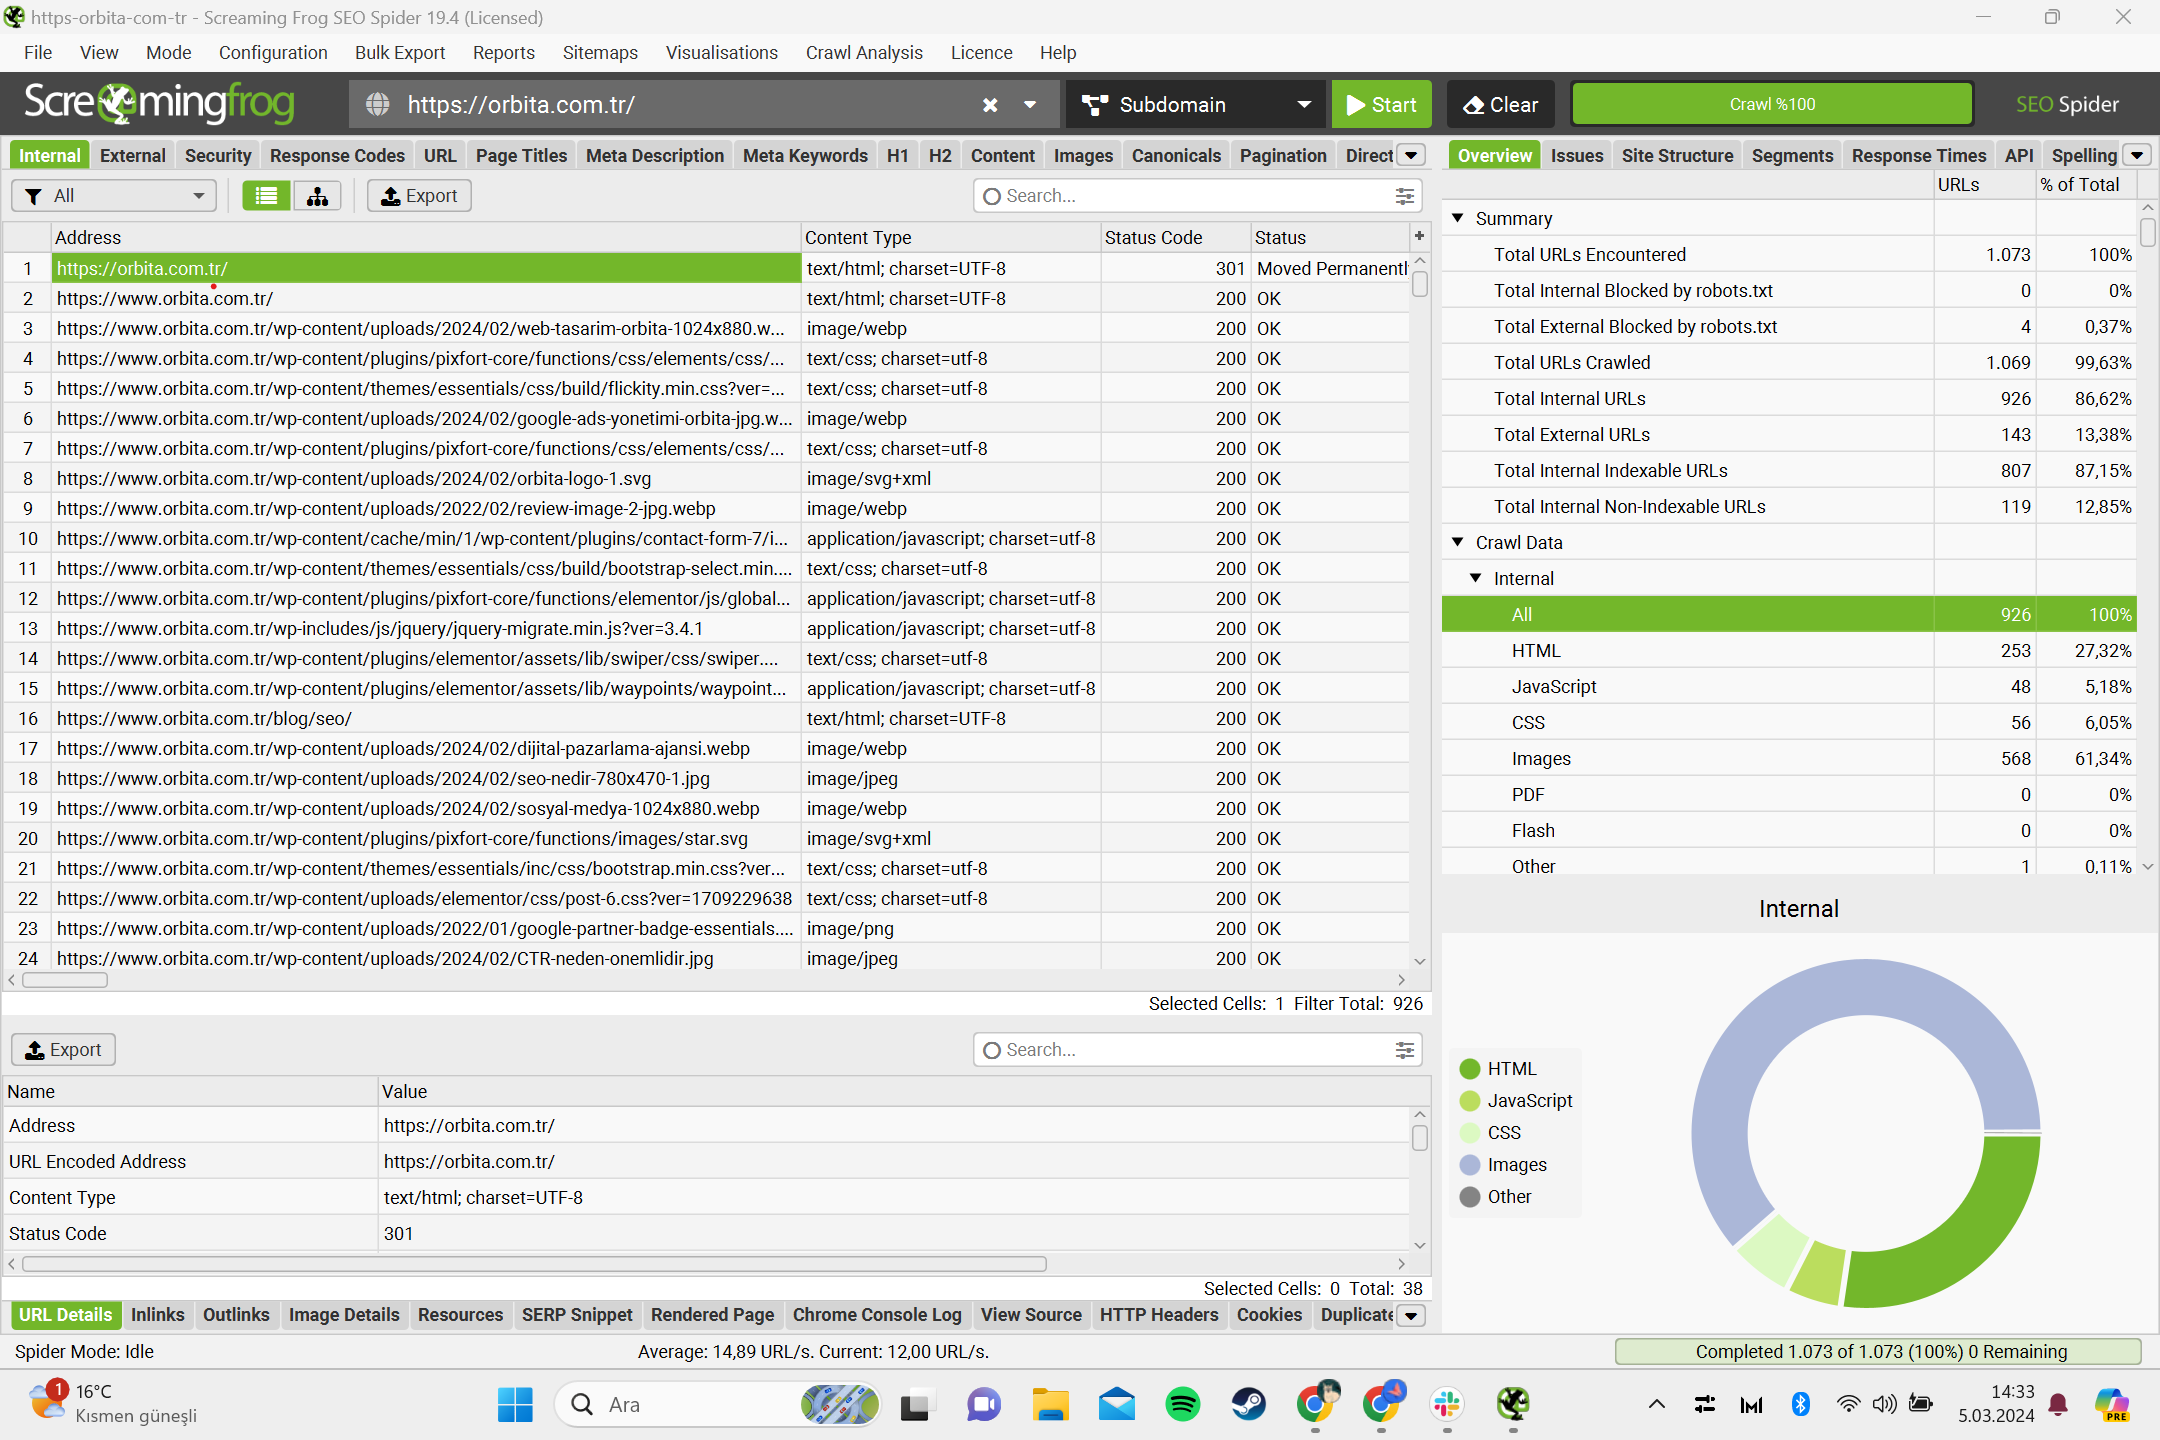This screenshot has width=2160, height=1440.
Task: Open the URL history dropdown arrow
Action: point(1030,105)
